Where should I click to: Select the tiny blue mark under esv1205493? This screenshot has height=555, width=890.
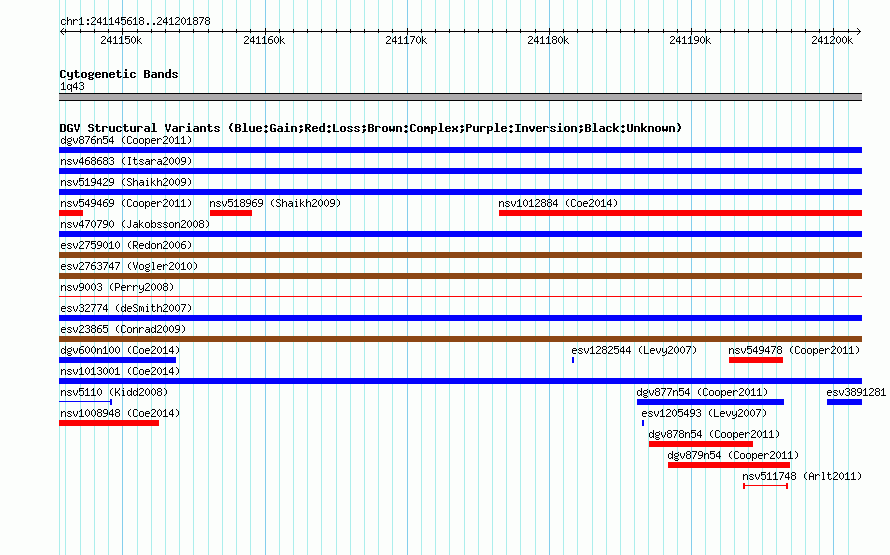coord(643,423)
